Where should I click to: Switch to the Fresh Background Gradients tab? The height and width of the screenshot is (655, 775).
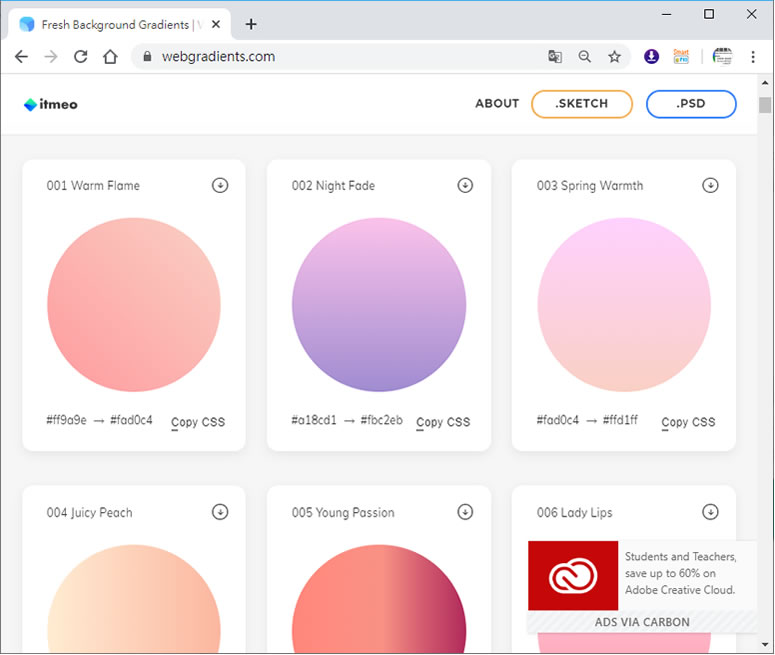[x=120, y=24]
